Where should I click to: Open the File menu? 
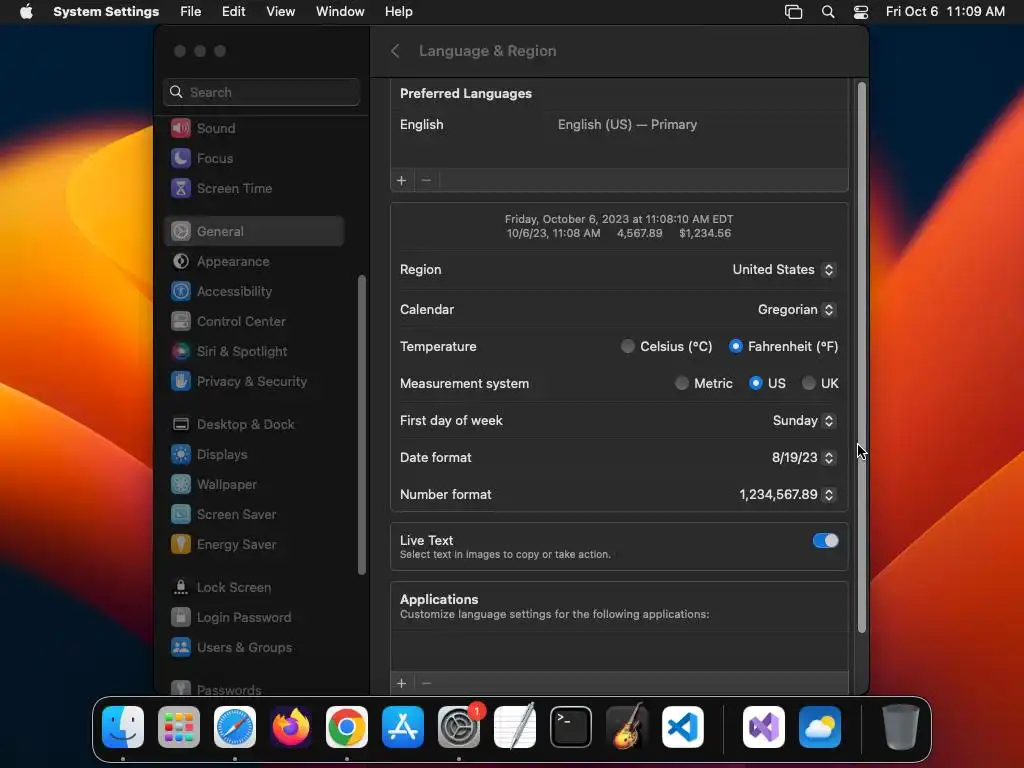pos(191,12)
